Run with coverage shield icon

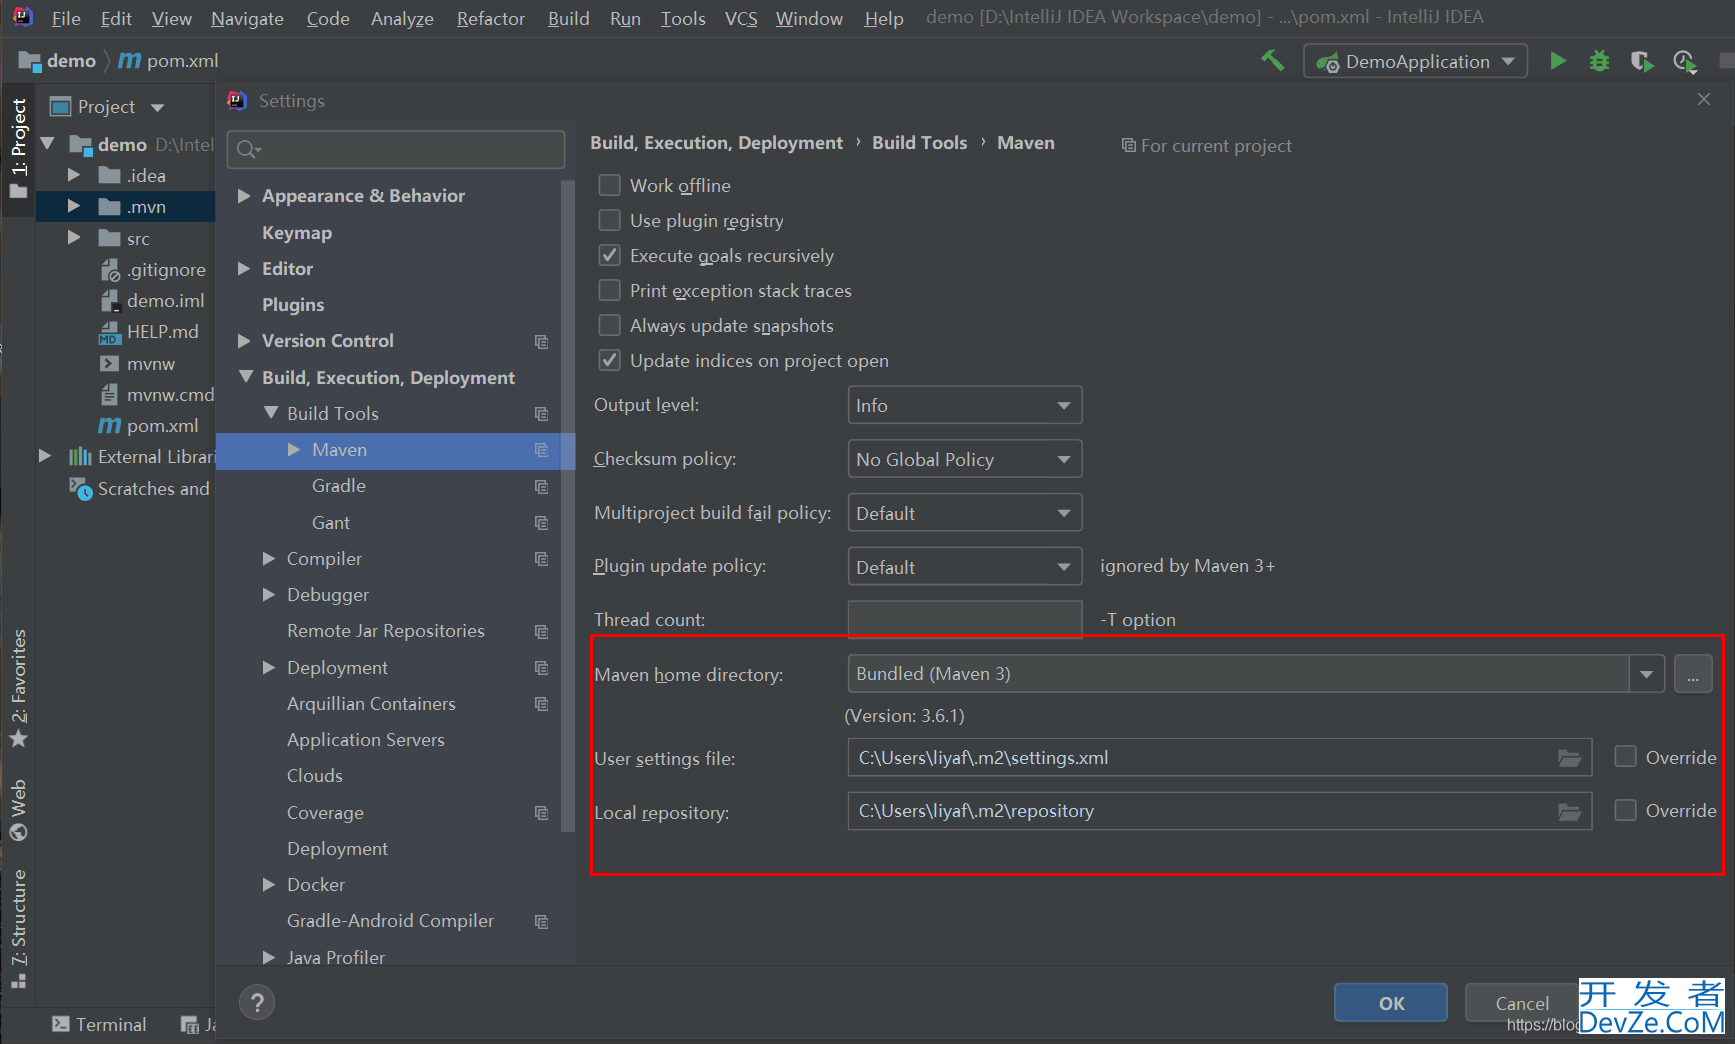click(1641, 61)
